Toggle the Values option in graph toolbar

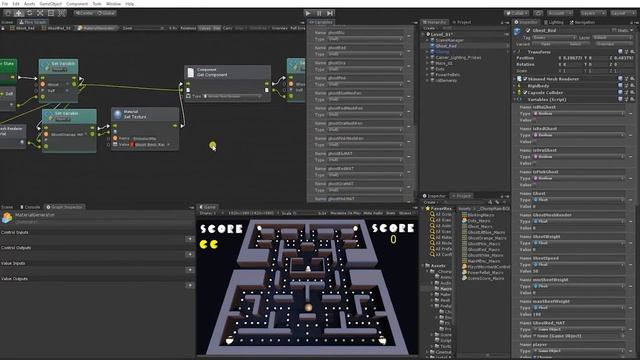tap(204, 28)
